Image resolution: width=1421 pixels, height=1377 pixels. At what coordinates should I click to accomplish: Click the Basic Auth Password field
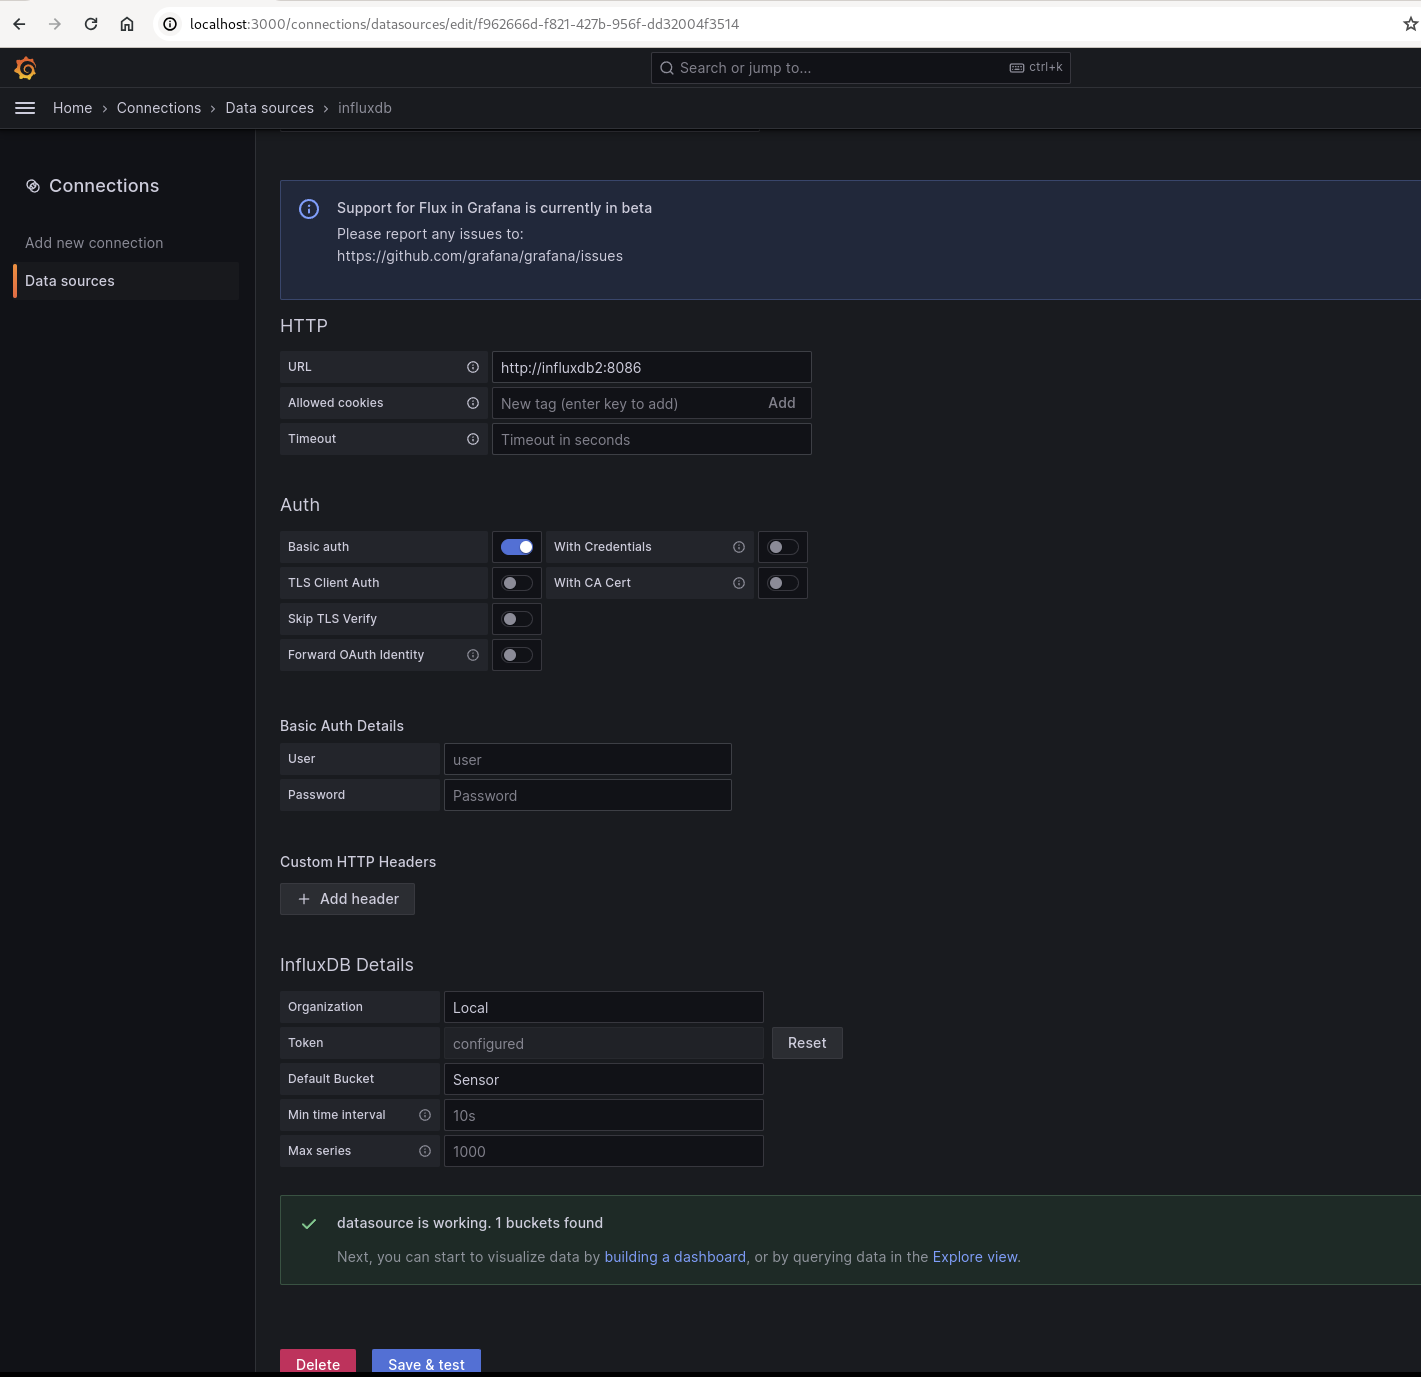tap(588, 795)
